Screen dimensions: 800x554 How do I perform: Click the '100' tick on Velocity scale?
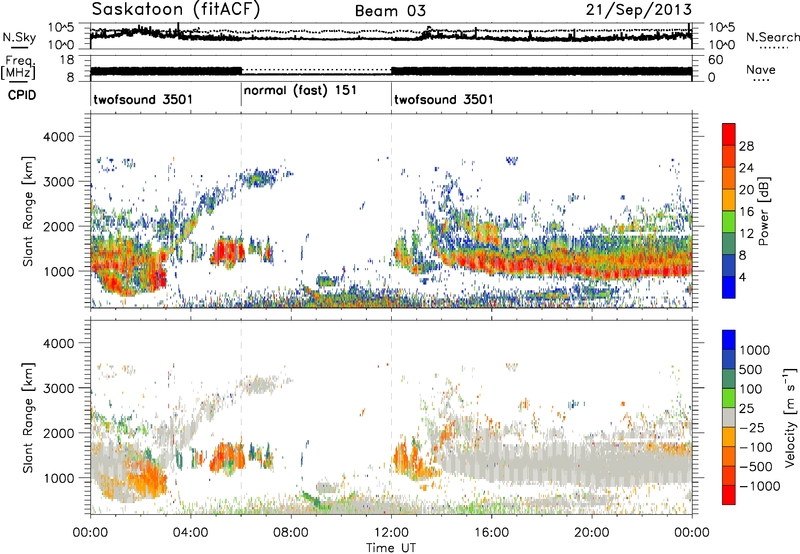pos(751,389)
